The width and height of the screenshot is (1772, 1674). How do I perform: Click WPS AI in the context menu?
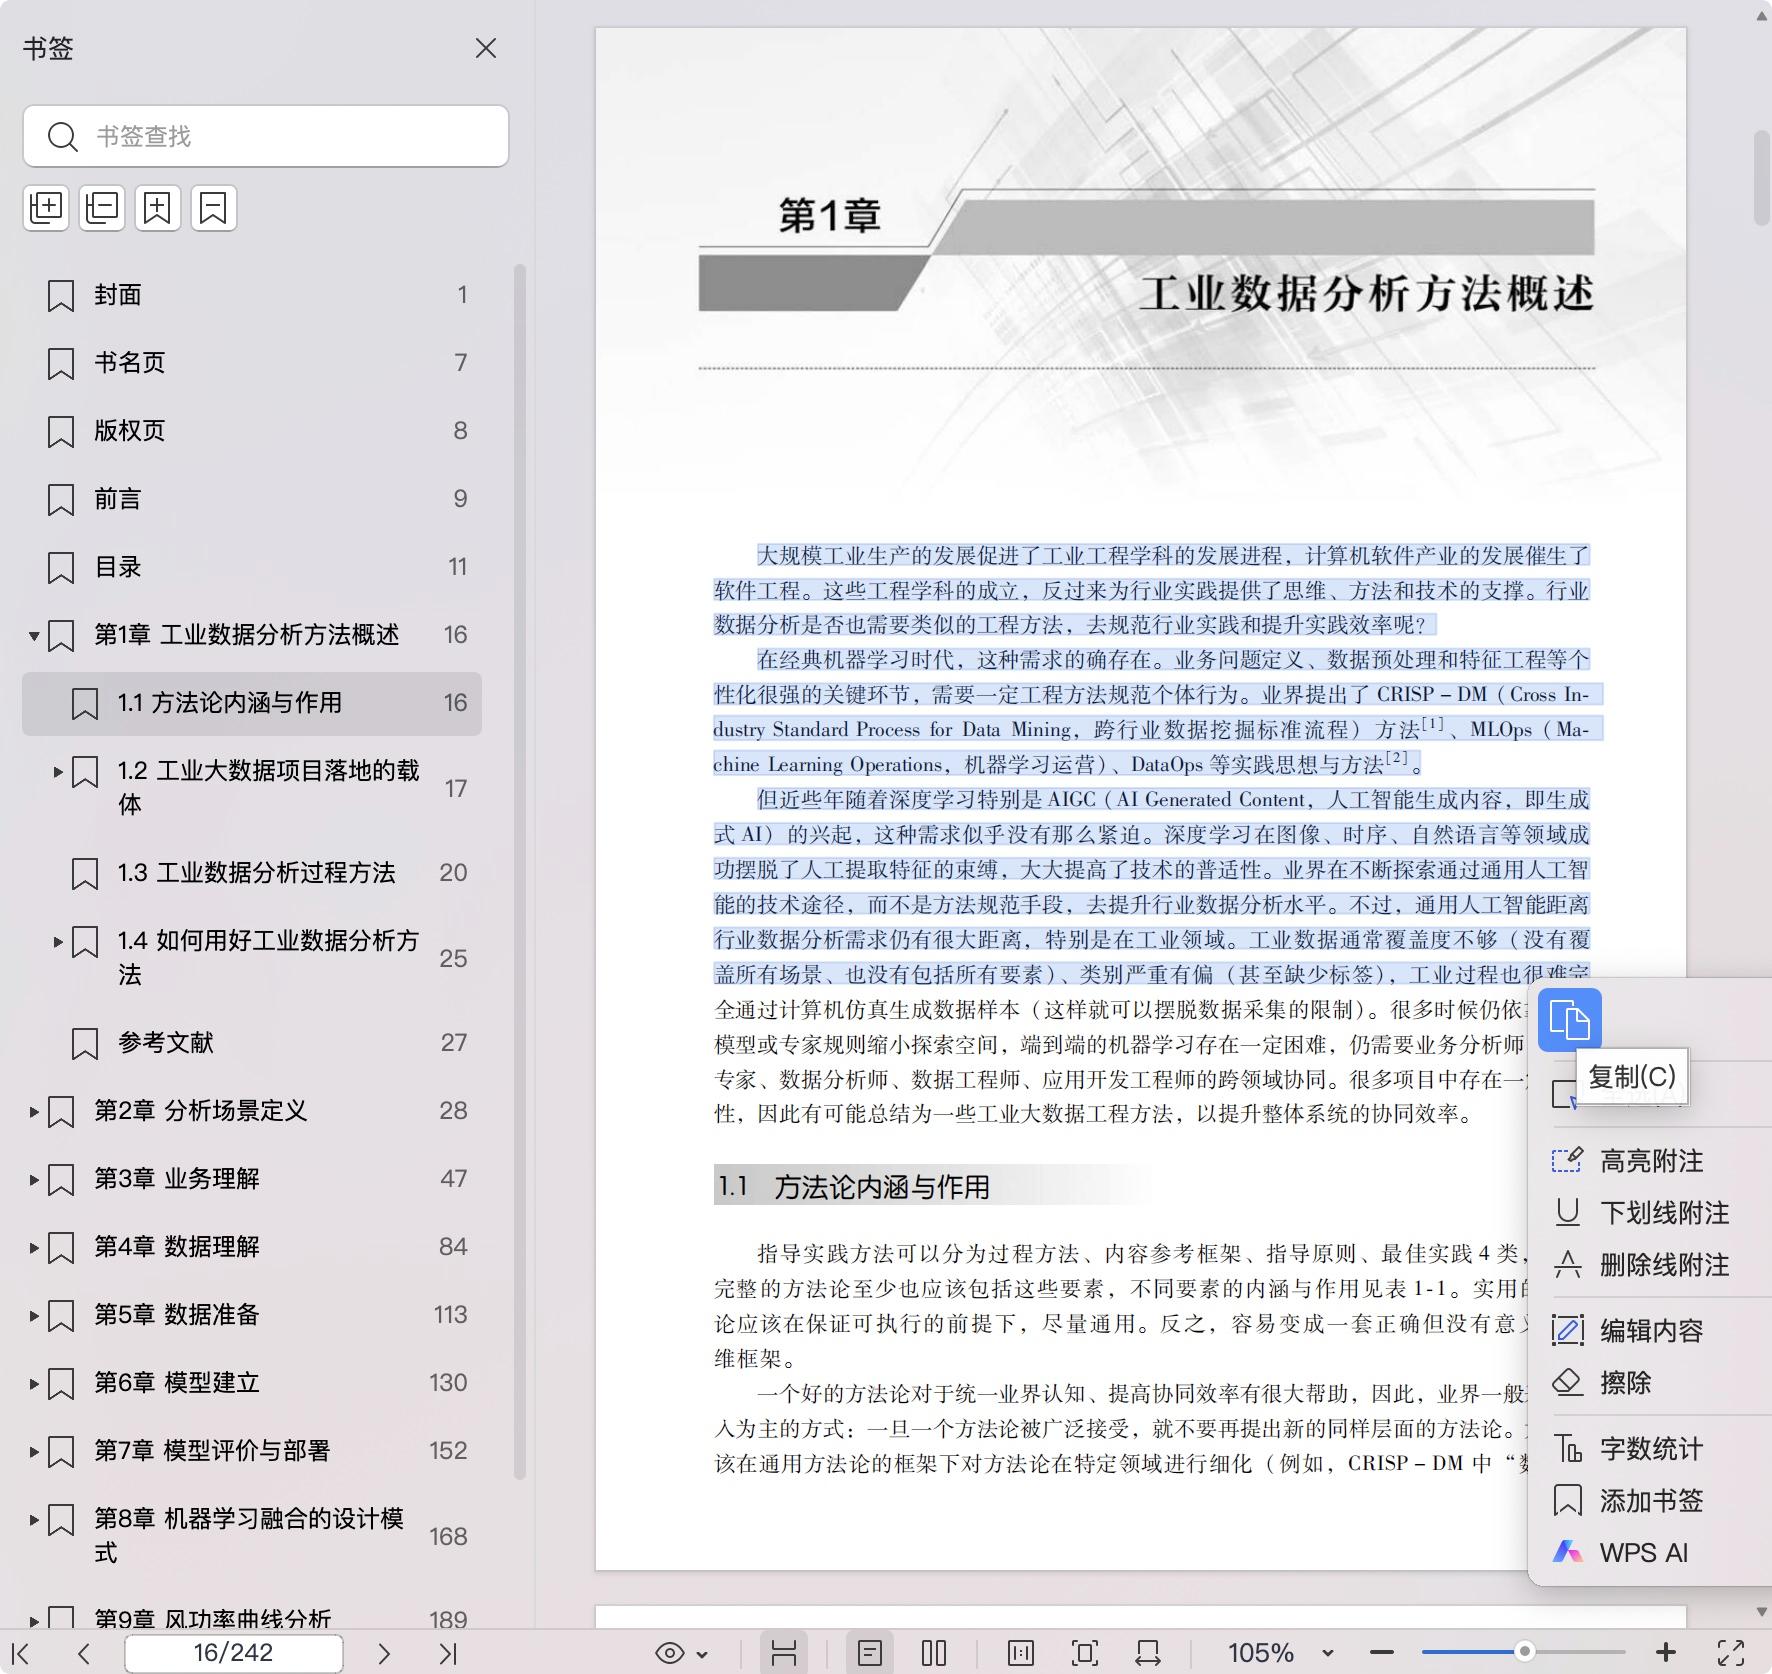1643,1553
